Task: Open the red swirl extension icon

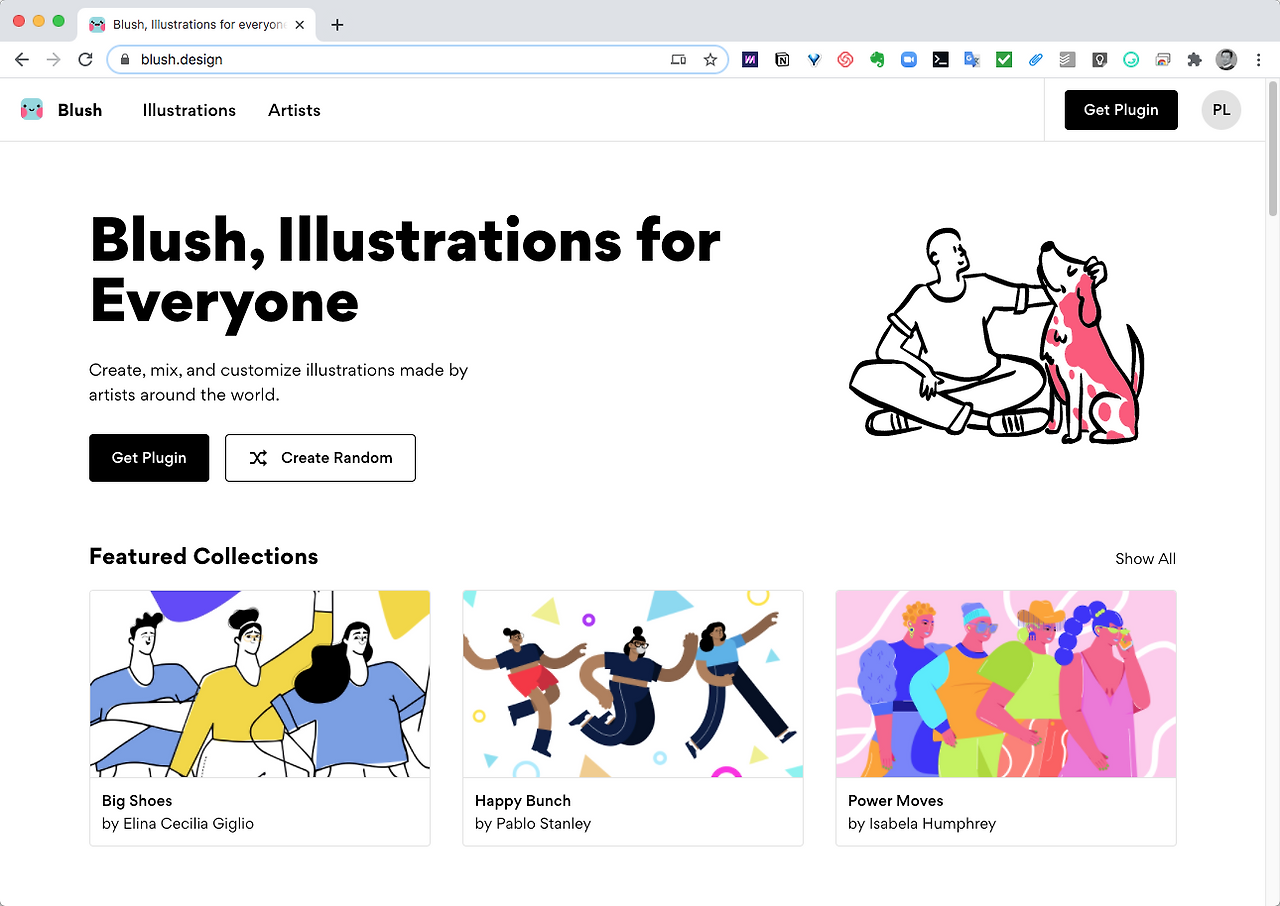Action: 845,60
